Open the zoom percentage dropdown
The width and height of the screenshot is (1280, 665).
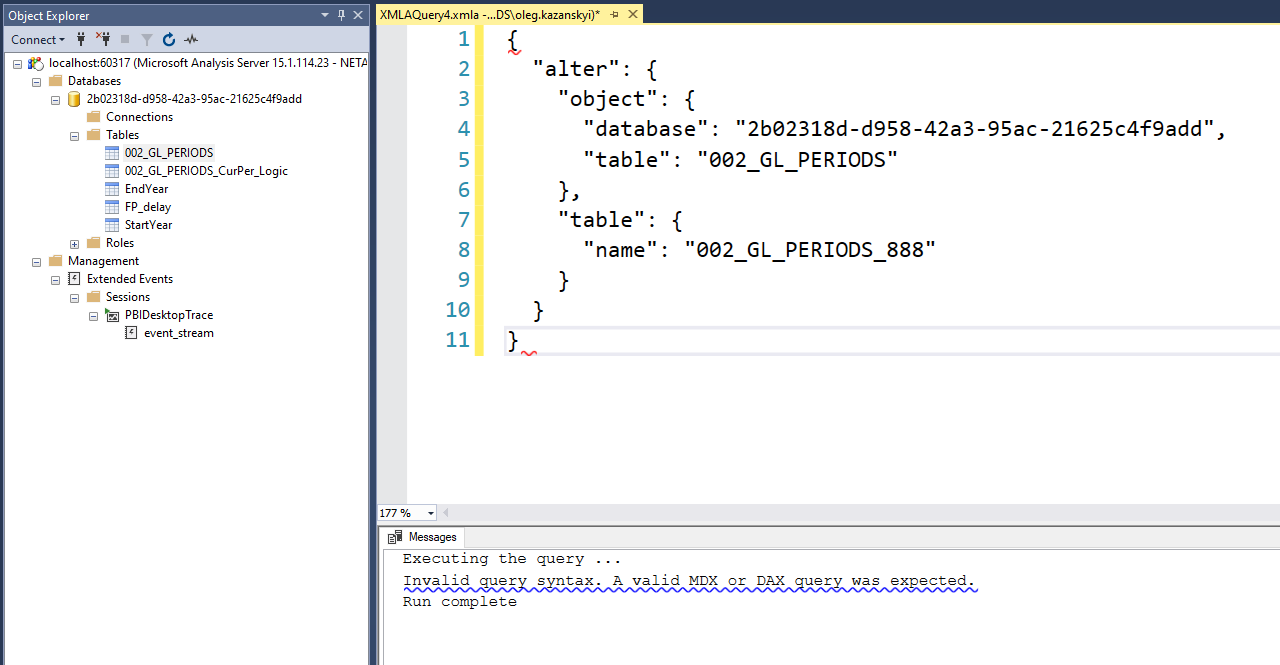[430, 512]
